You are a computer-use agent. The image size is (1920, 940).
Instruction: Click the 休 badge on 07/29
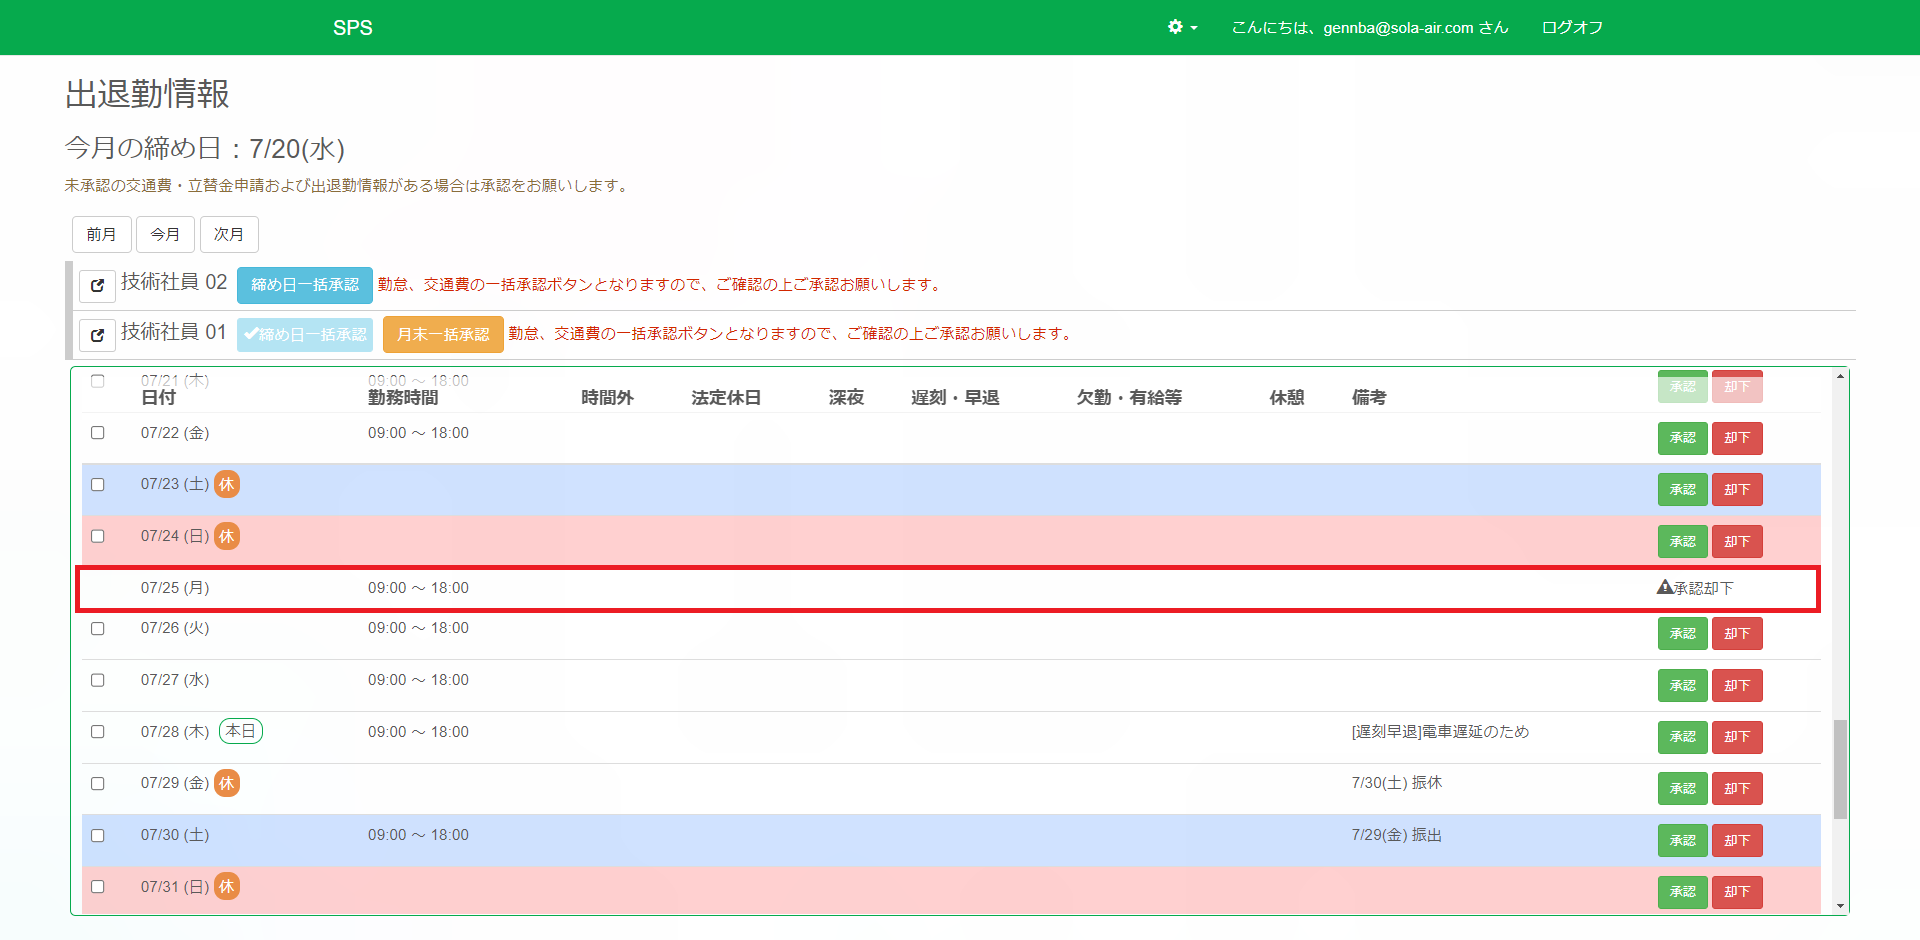pos(227,783)
